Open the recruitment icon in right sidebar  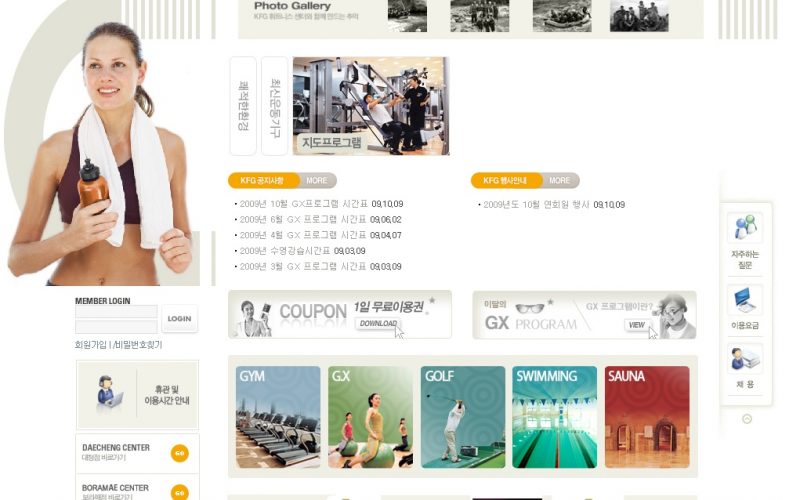745,358
